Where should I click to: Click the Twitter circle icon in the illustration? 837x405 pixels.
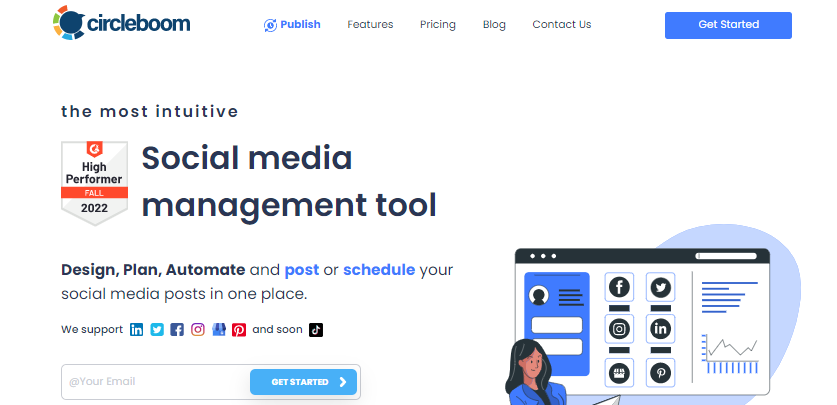tap(661, 288)
